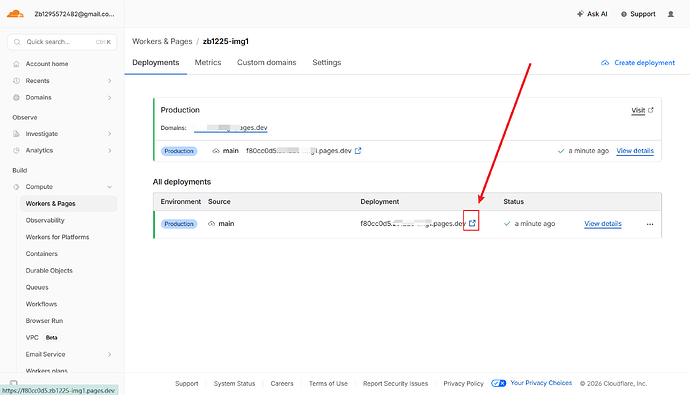Viewport: 690px width, 395px height.
Task: Open footer Support link
Action: (187, 384)
